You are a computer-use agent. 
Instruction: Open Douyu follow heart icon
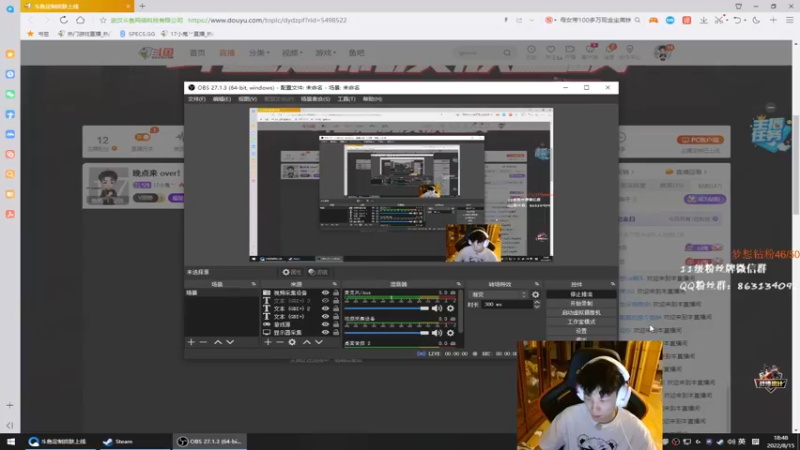coord(551,51)
